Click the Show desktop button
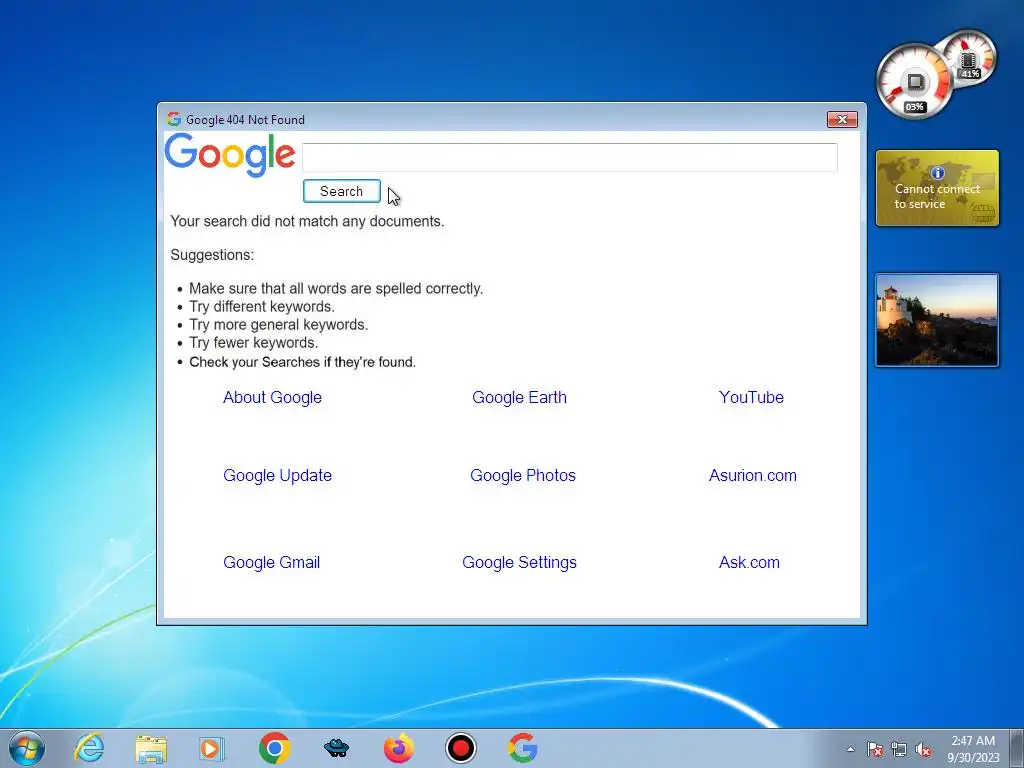Viewport: 1024px width, 768px height. 1017,748
